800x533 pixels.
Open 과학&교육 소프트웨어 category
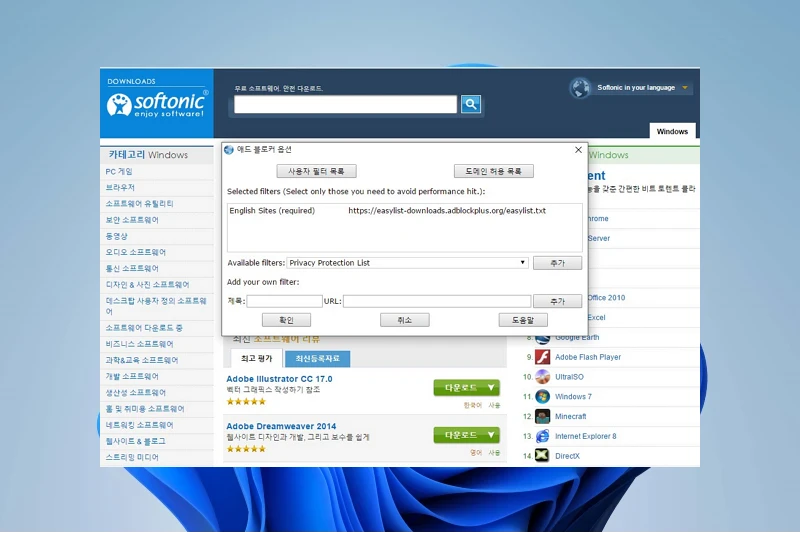[x=142, y=360]
